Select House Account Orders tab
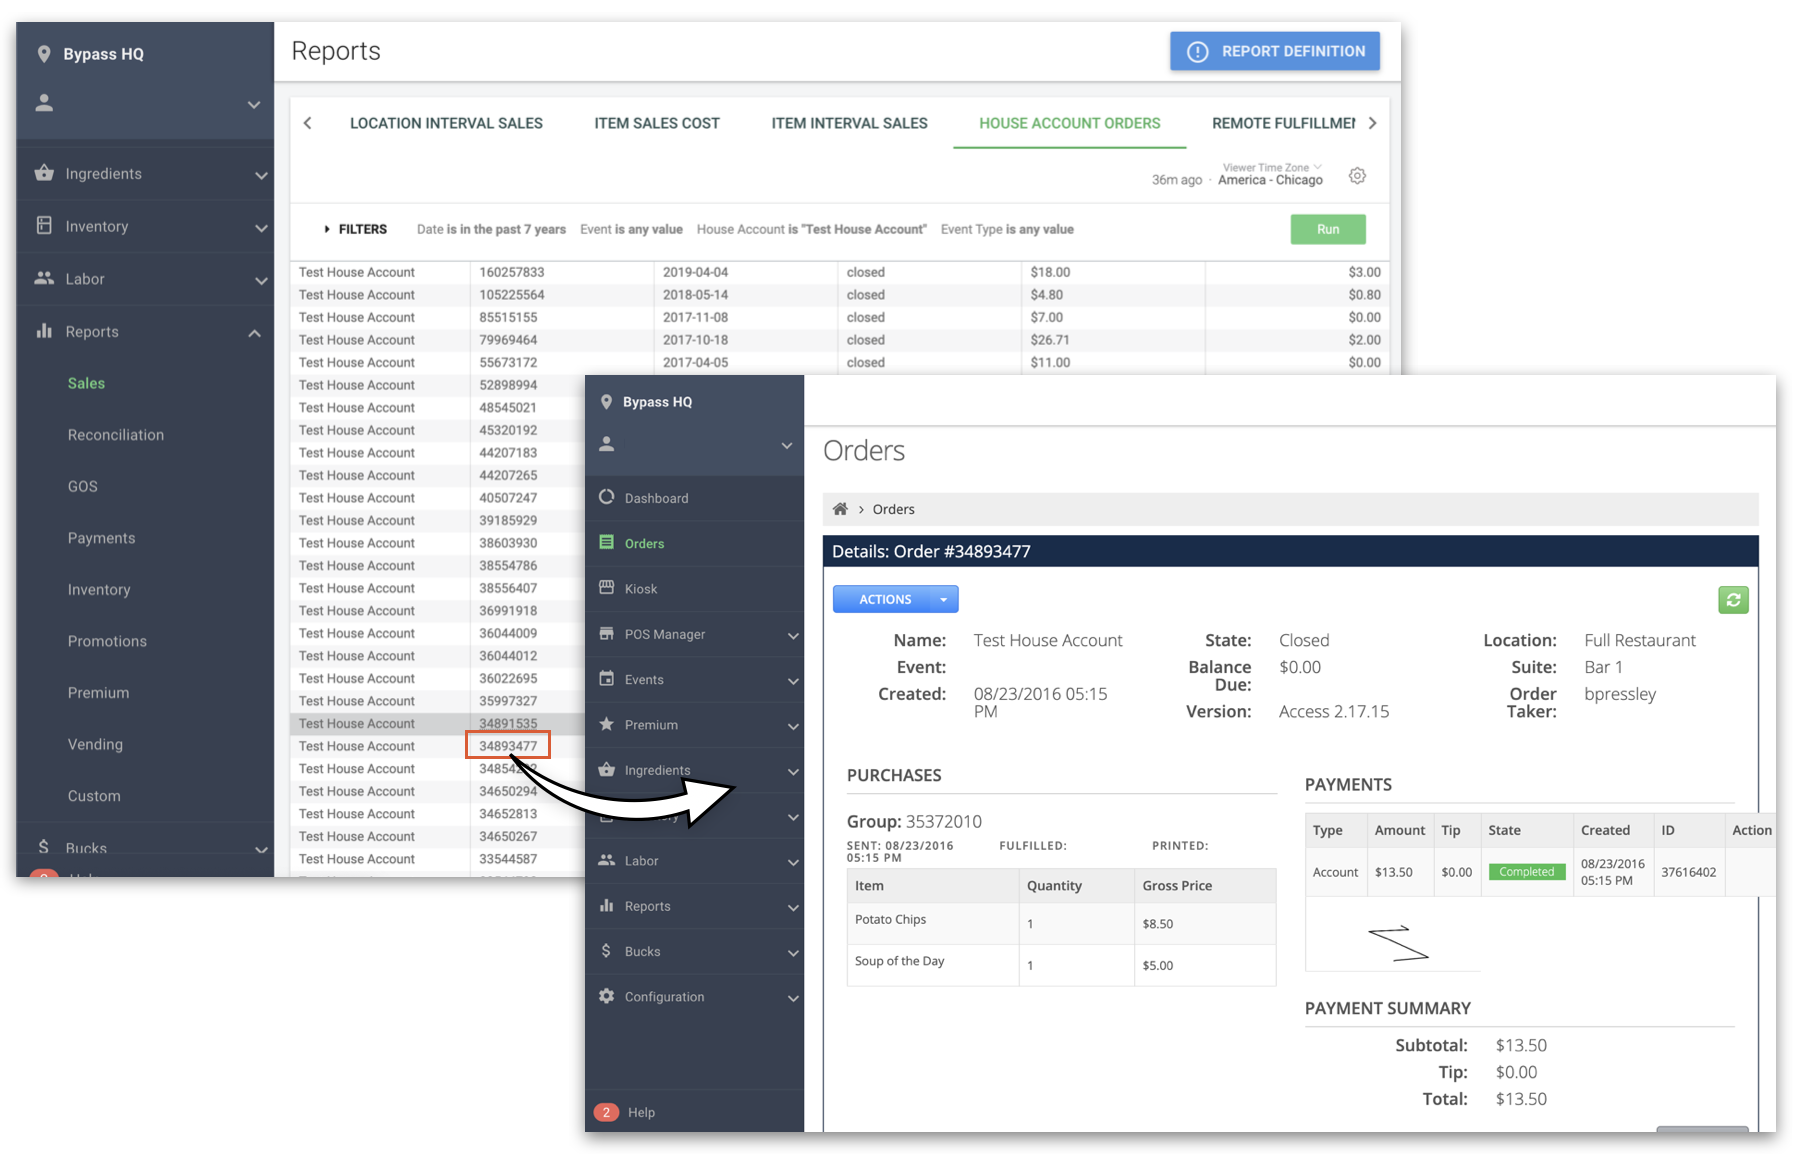The width and height of the screenshot is (1810, 1170). click(1069, 123)
